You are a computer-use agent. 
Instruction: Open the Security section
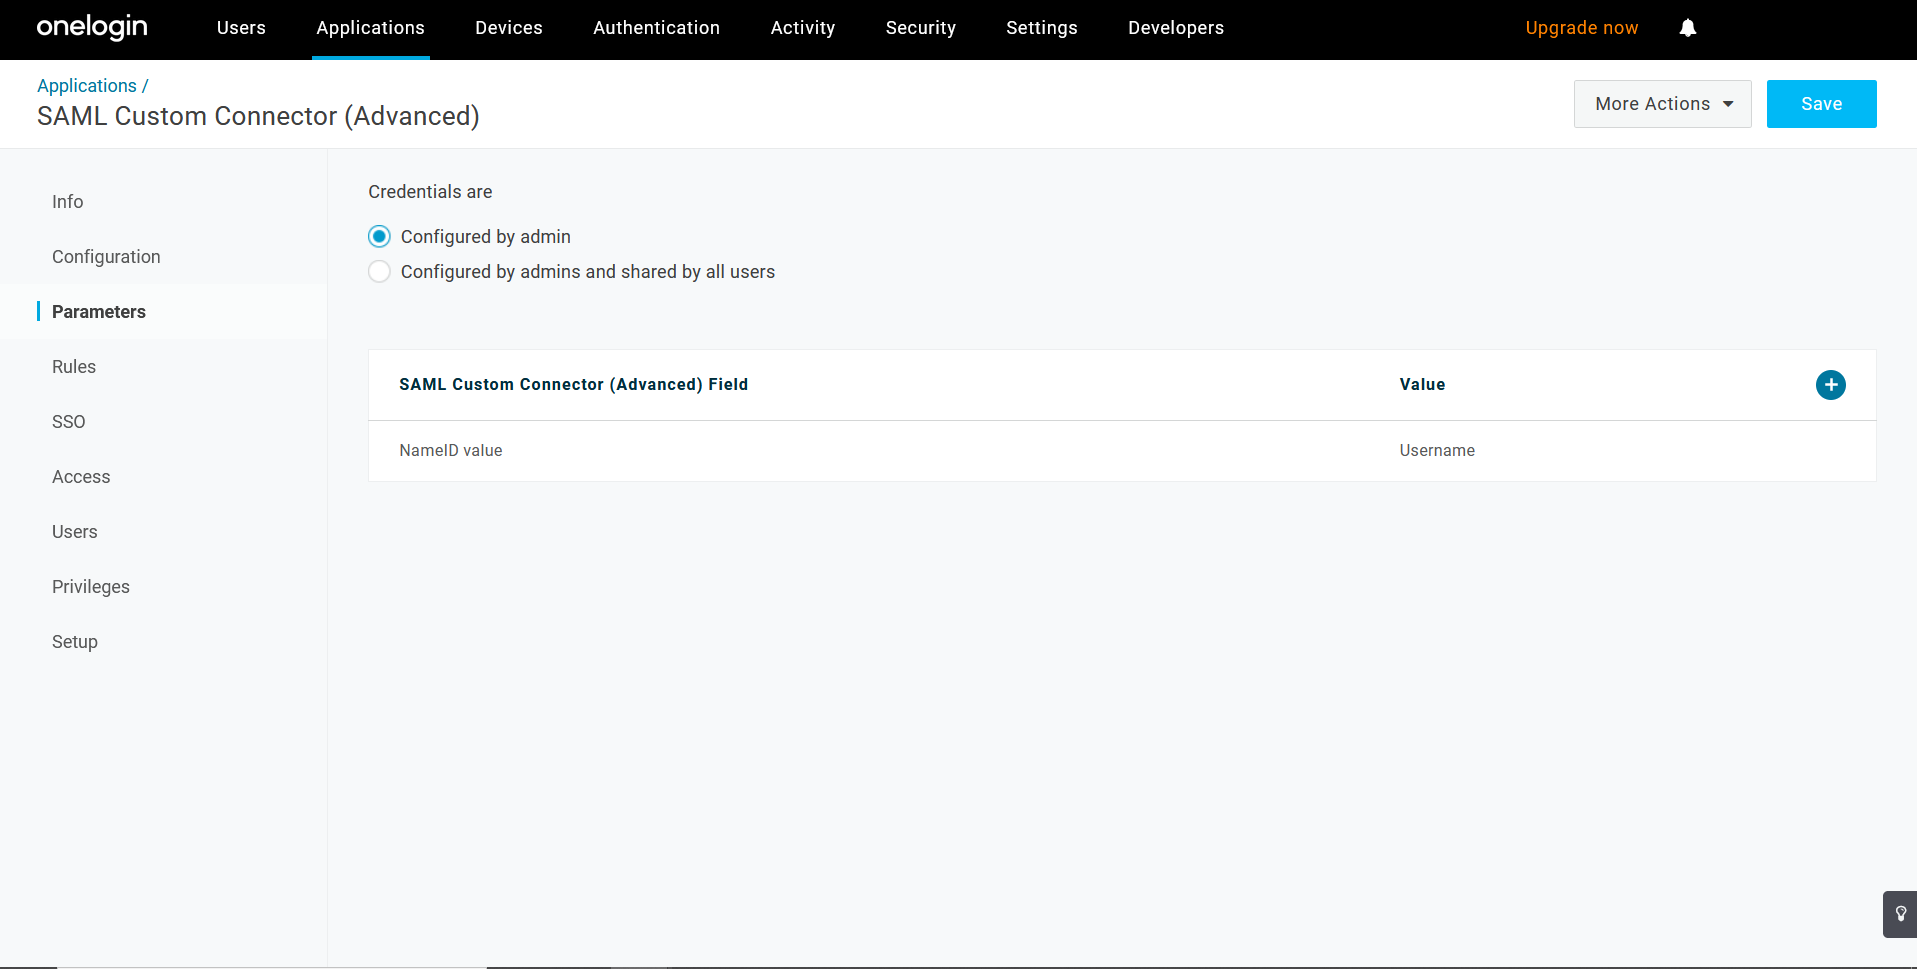pyautogui.click(x=920, y=27)
